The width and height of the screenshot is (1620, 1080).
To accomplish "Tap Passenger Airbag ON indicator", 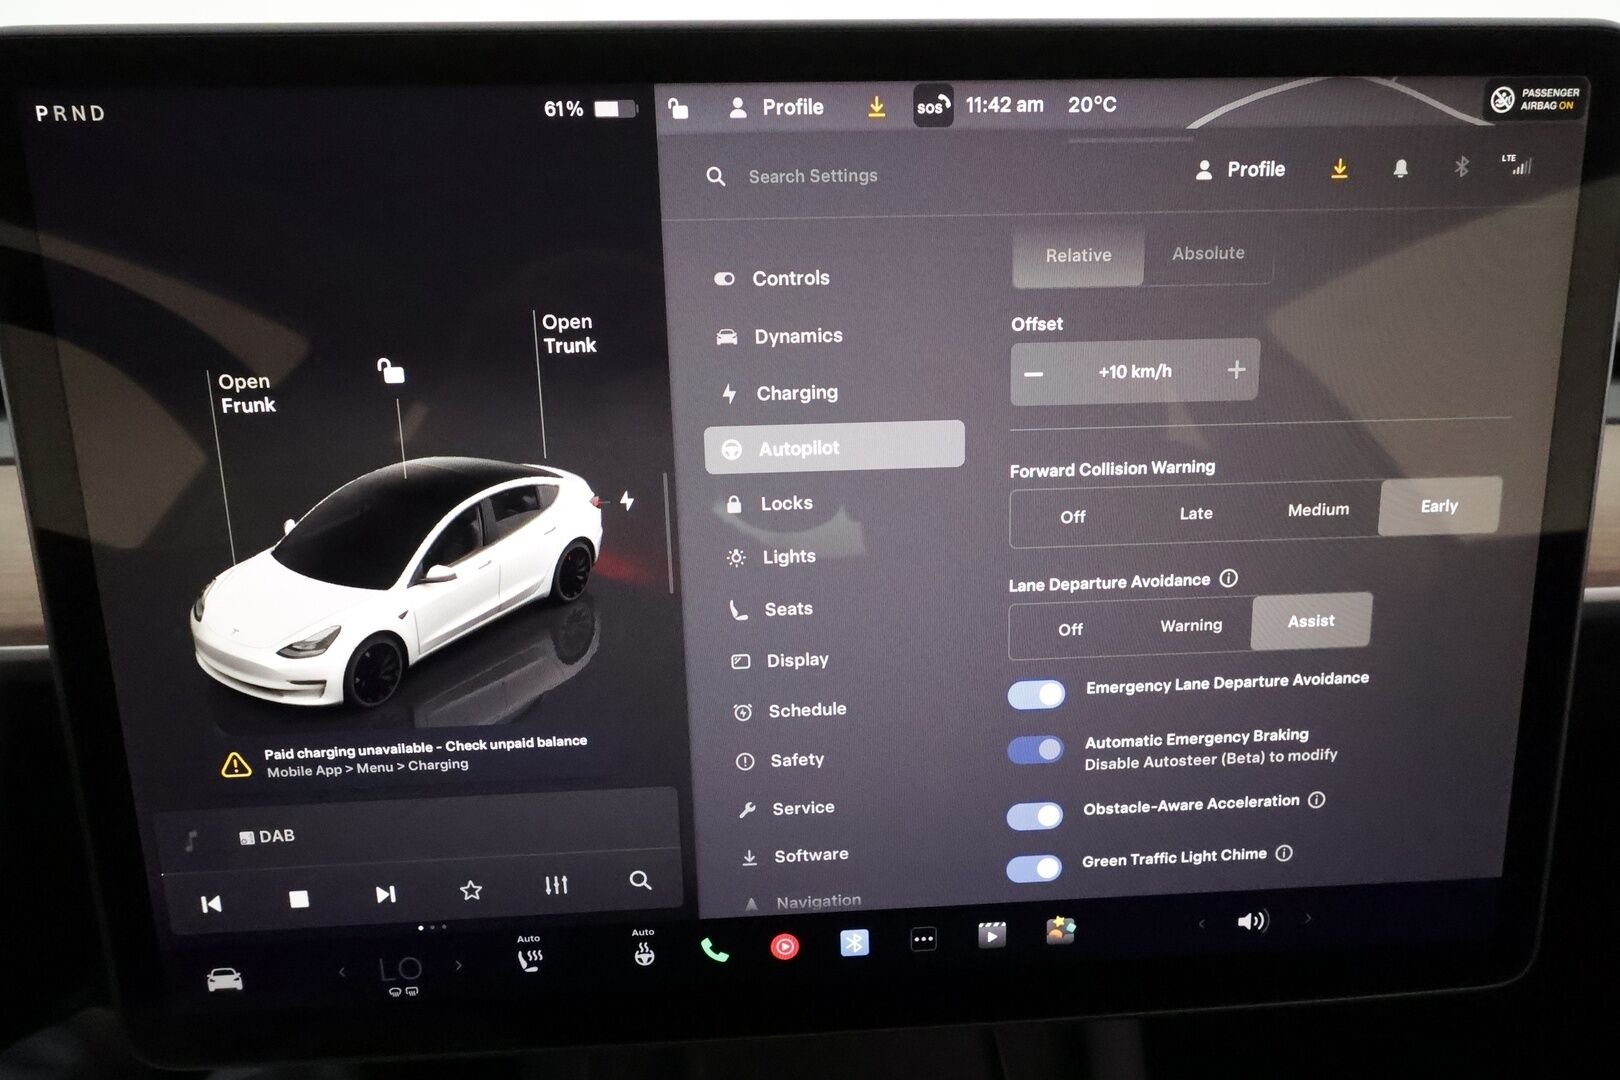I will pyautogui.click(x=1535, y=99).
